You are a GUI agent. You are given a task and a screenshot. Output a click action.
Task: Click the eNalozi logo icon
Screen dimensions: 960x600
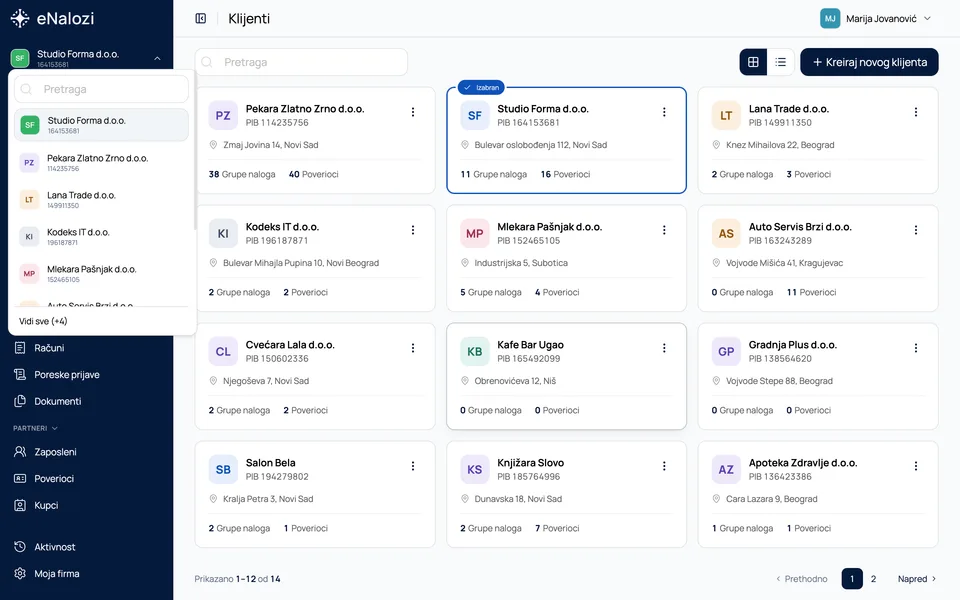tap(20, 18)
